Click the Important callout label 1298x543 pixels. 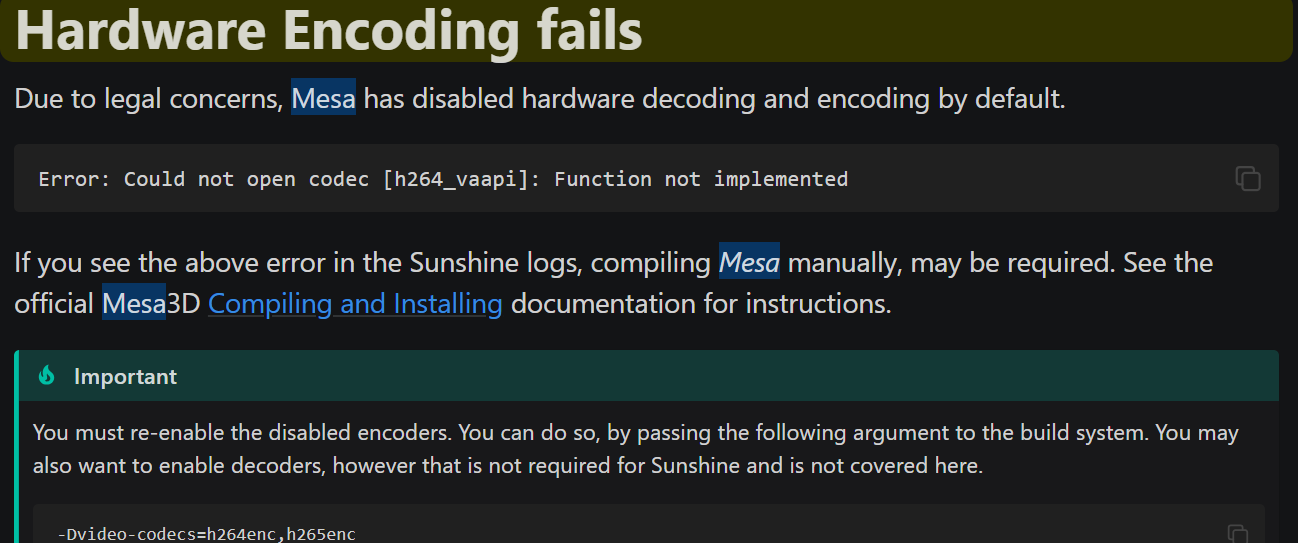[x=125, y=377]
